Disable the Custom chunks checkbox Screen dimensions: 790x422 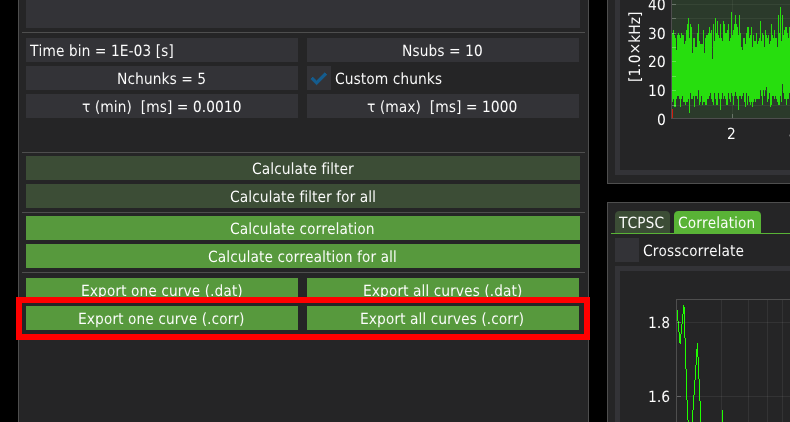[320, 78]
